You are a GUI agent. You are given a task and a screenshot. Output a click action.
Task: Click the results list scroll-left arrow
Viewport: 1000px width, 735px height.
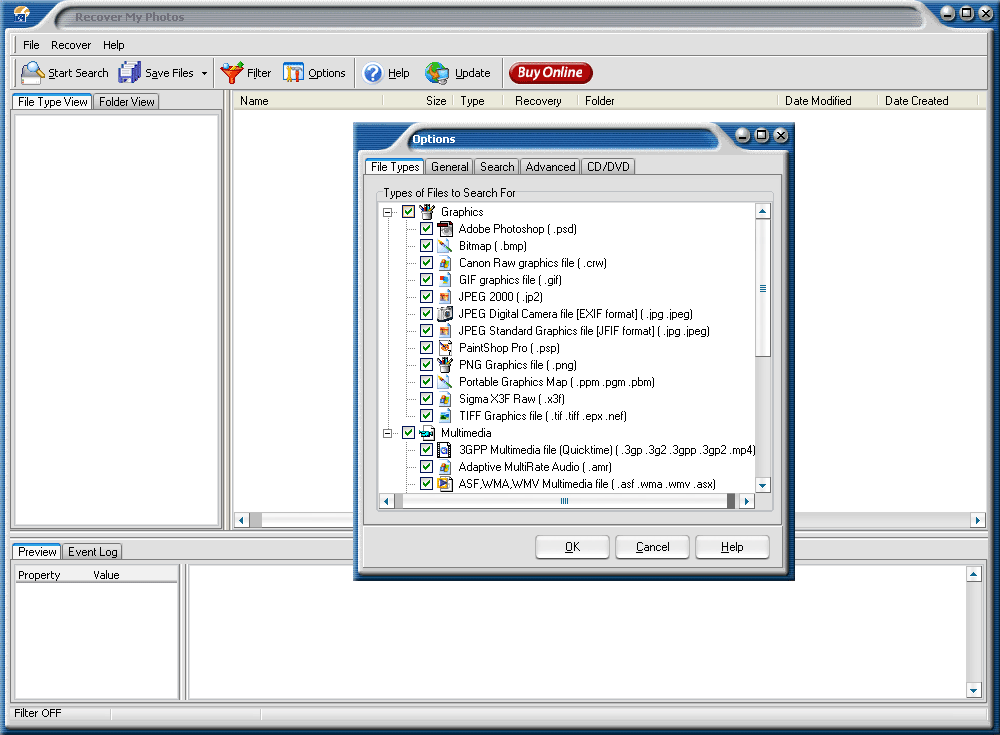coord(241,521)
